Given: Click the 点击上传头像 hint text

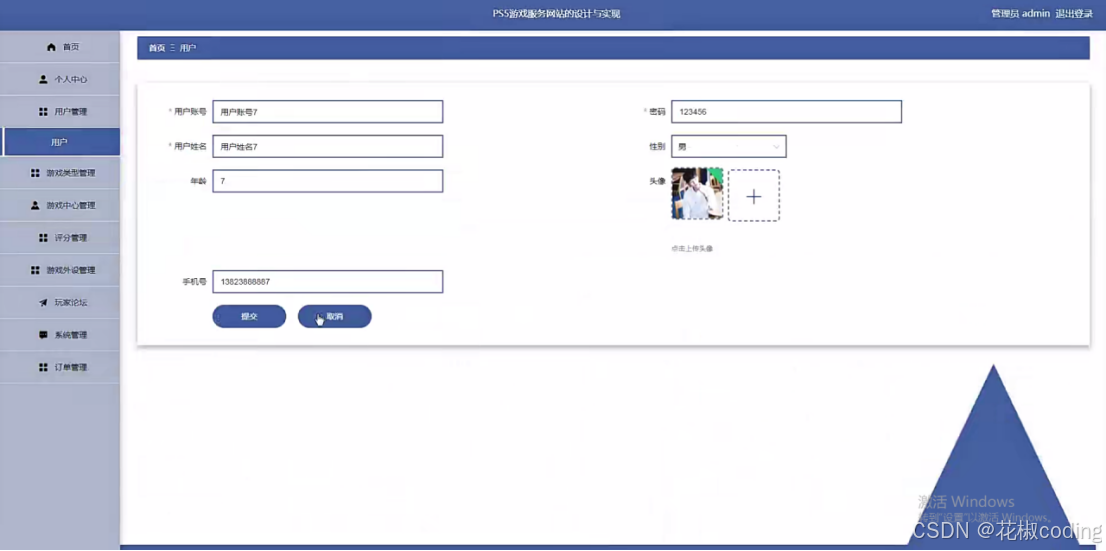Looking at the screenshot, I should pos(692,248).
